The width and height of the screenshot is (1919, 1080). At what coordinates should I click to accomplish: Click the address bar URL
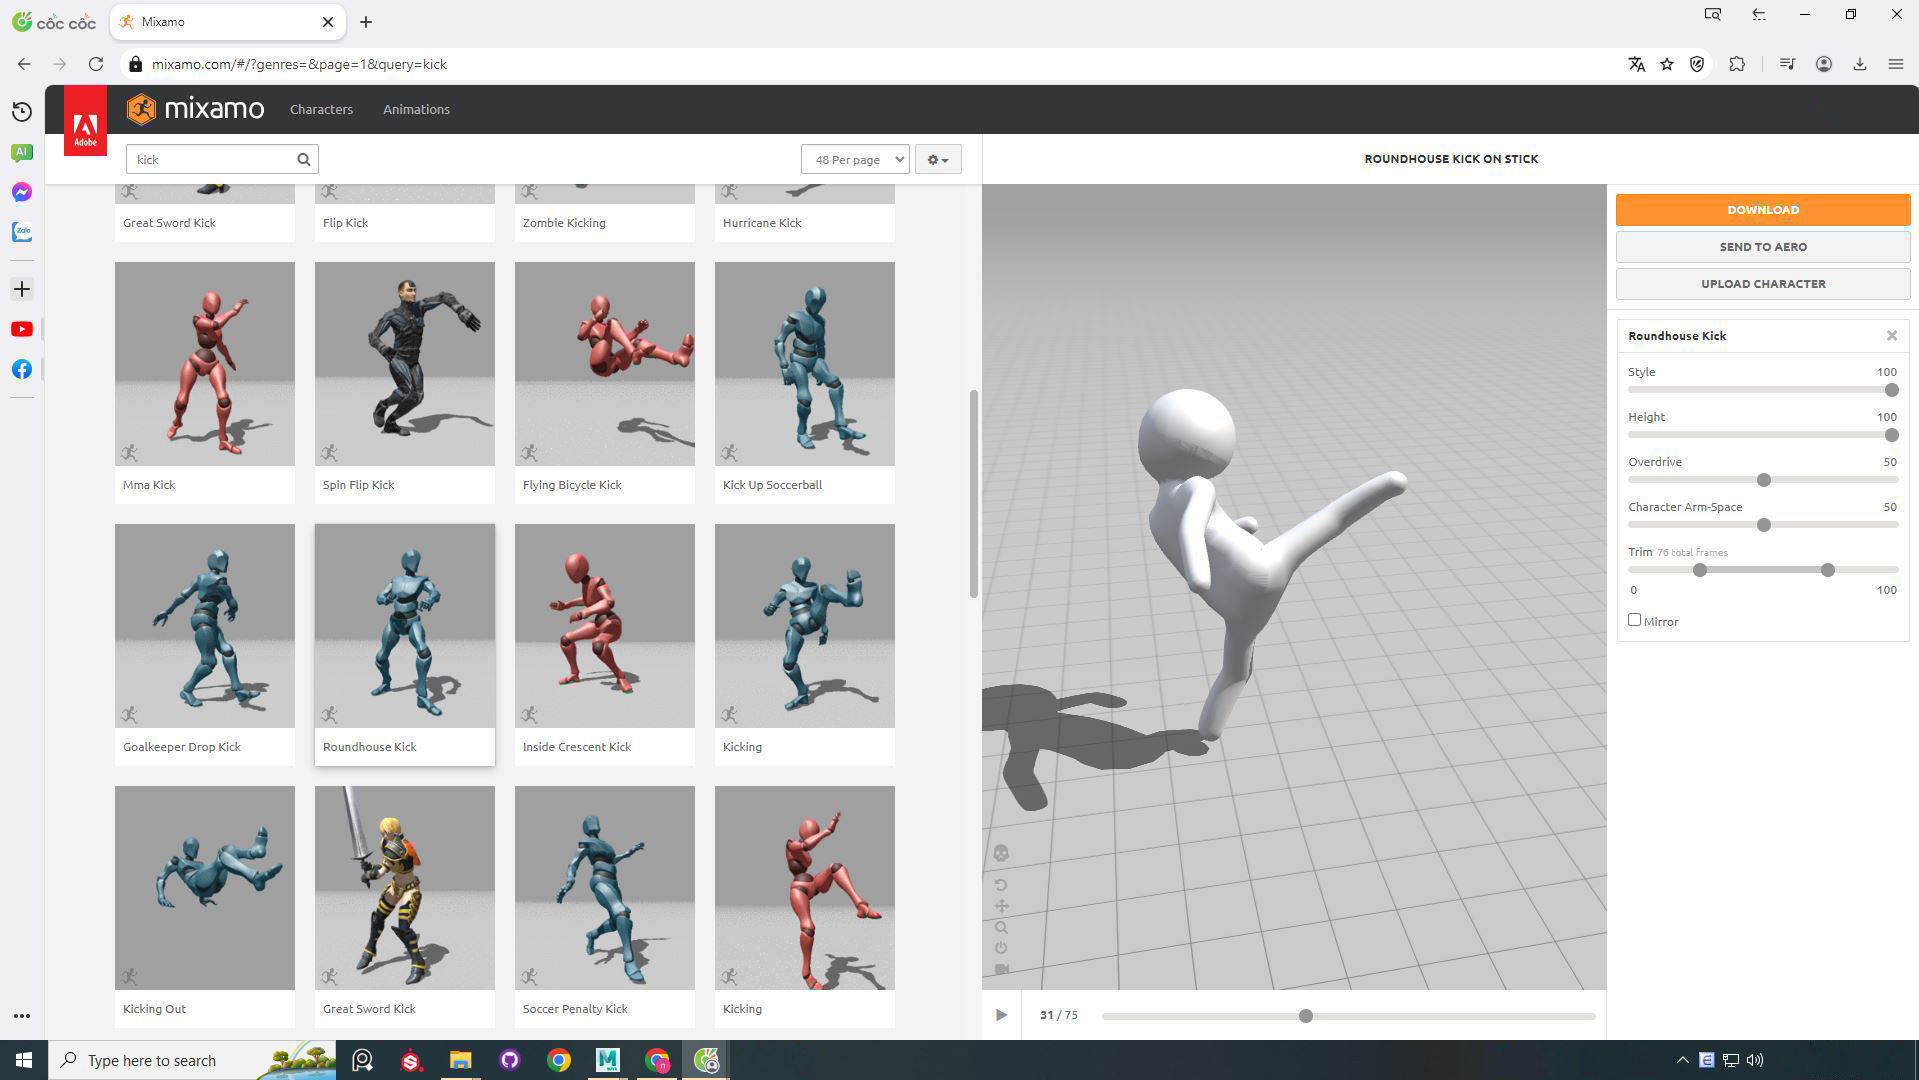[x=299, y=64]
